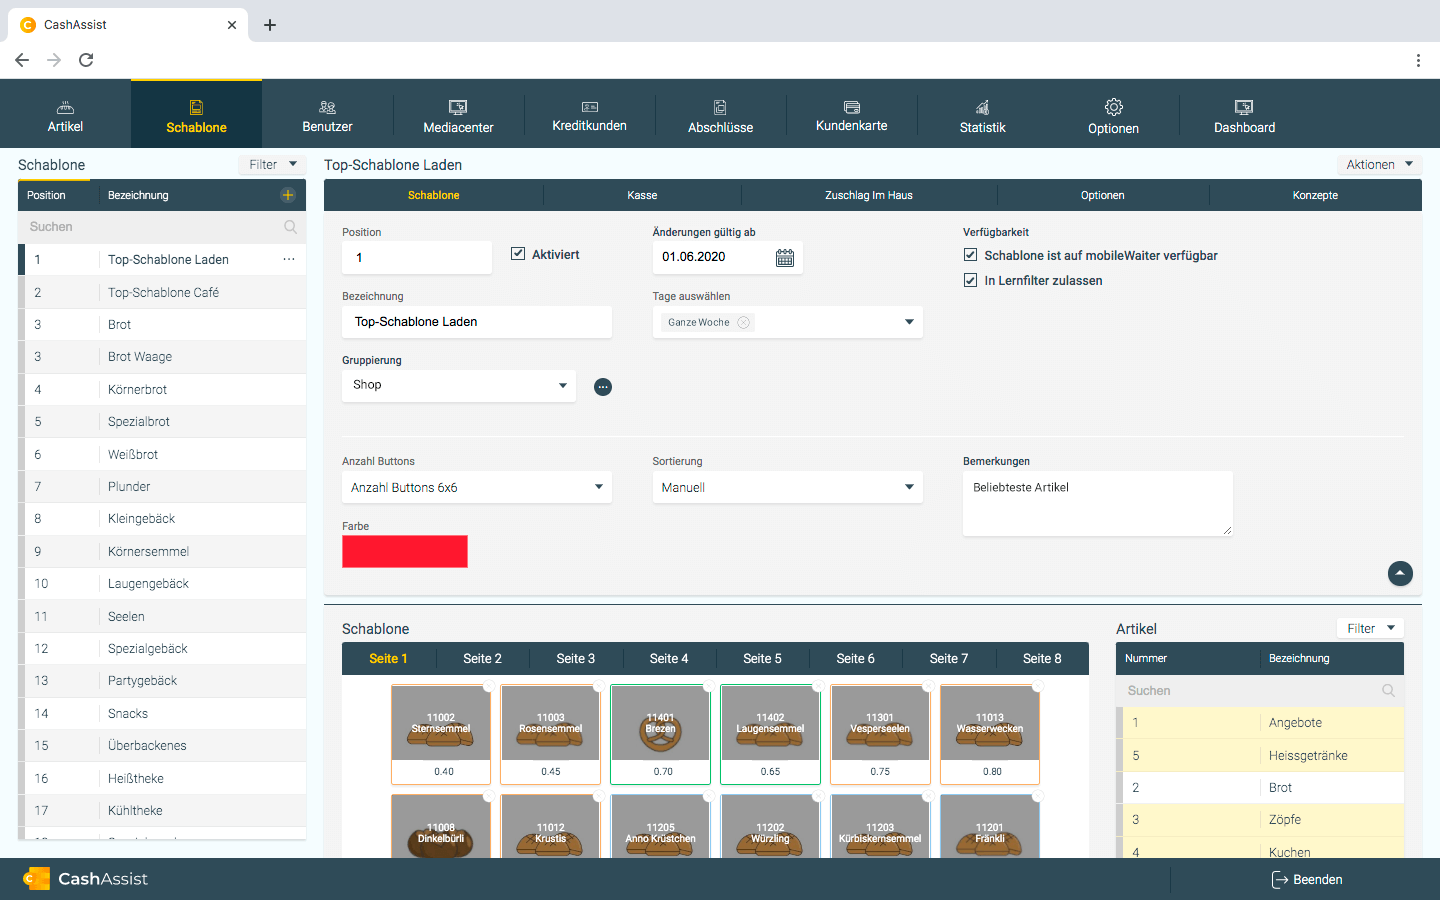The image size is (1440, 900).
Task: Collapse details with the round arrow button
Action: (x=1400, y=573)
